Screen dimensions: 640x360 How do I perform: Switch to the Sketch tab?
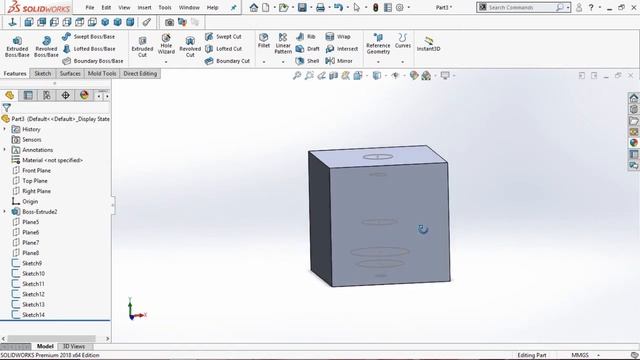42,73
